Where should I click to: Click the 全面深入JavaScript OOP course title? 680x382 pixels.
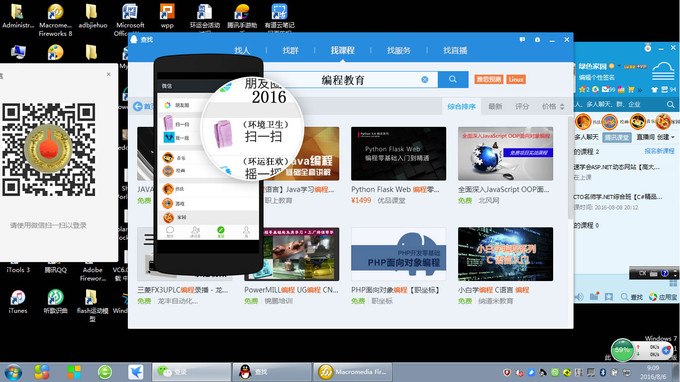point(503,189)
